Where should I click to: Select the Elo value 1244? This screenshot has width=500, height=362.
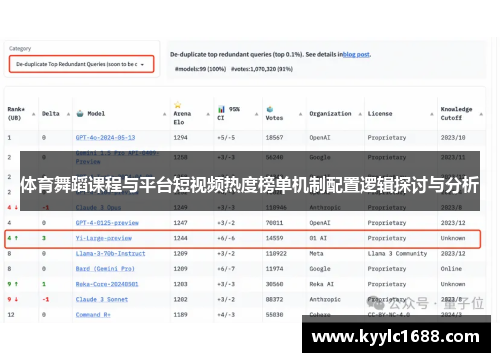coord(180,238)
